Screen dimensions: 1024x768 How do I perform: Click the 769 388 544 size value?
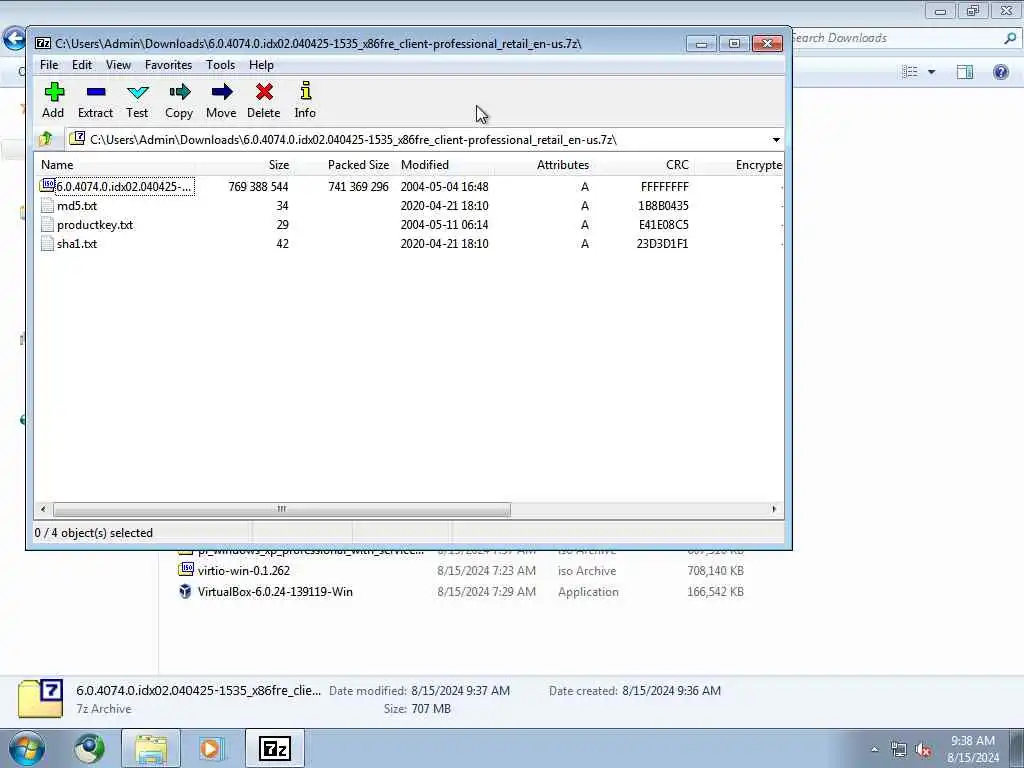[x=259, y=187]
